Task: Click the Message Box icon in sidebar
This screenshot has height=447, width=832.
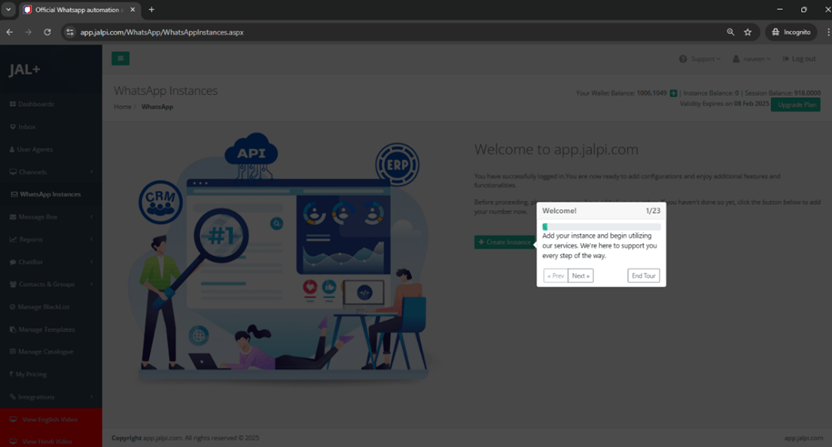Action: coord(13,217)
